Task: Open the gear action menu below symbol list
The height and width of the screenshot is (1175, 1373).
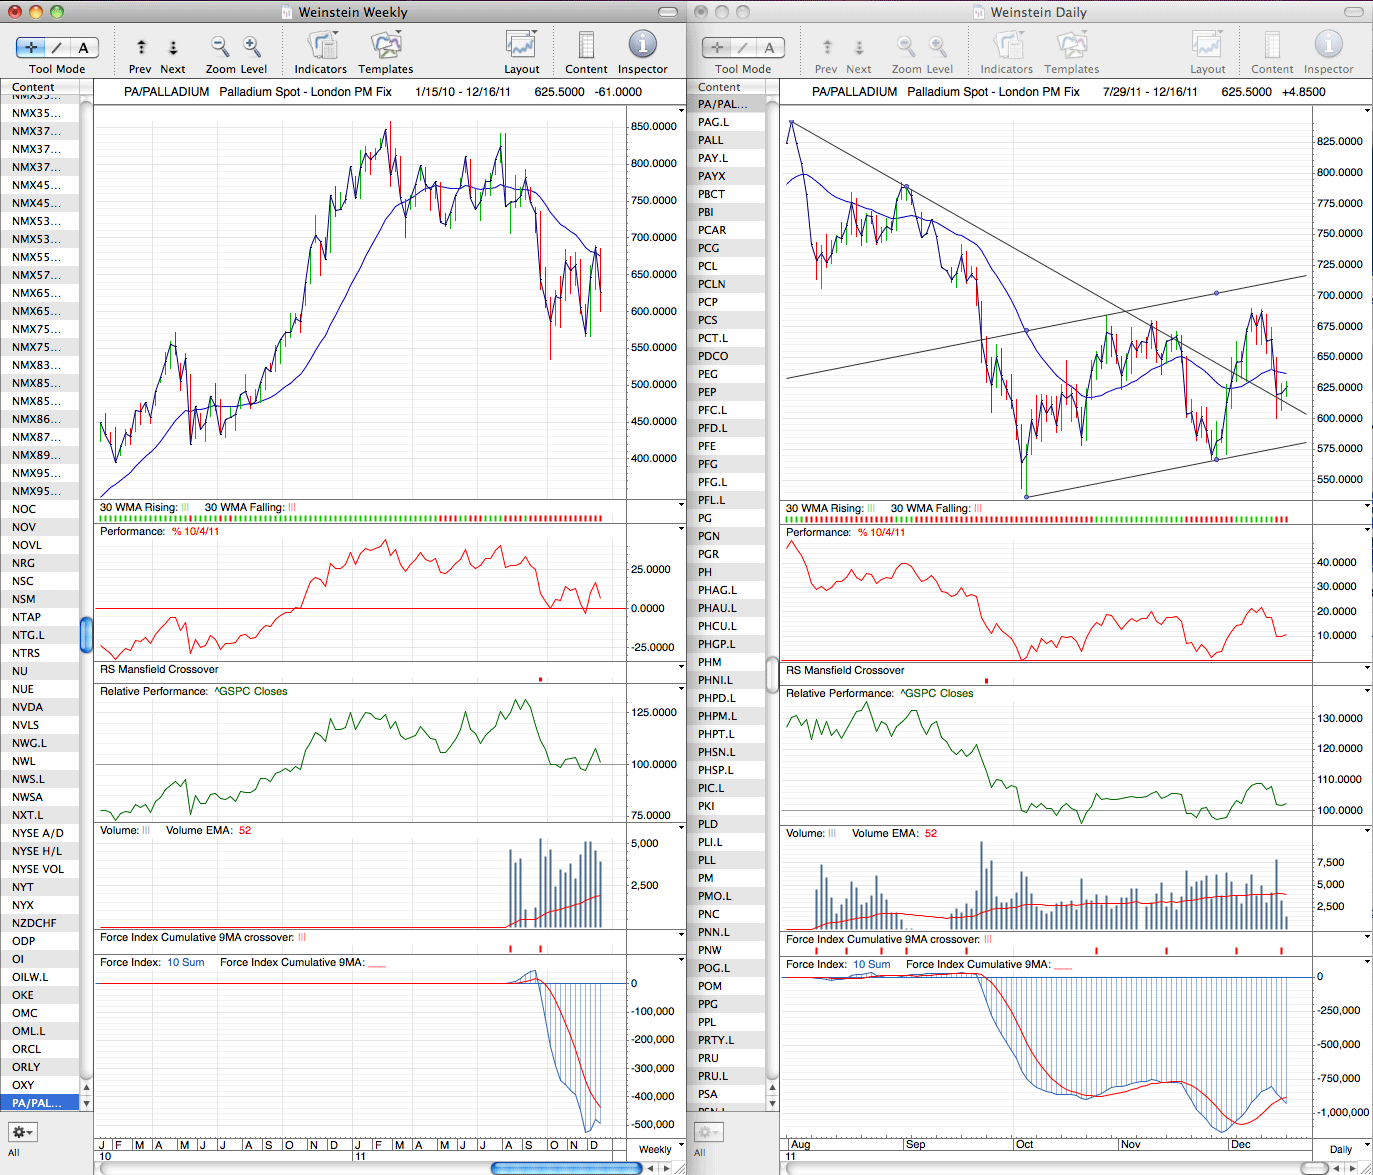Action: [x=22, y=1132]
